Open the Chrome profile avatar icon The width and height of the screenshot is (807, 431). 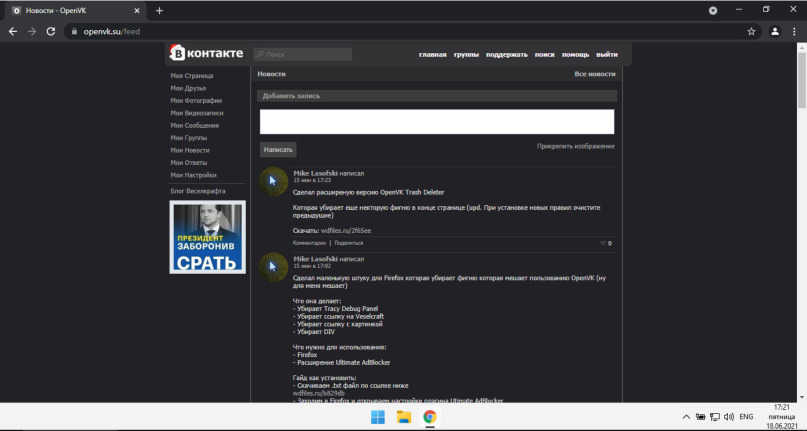[774, 31]
